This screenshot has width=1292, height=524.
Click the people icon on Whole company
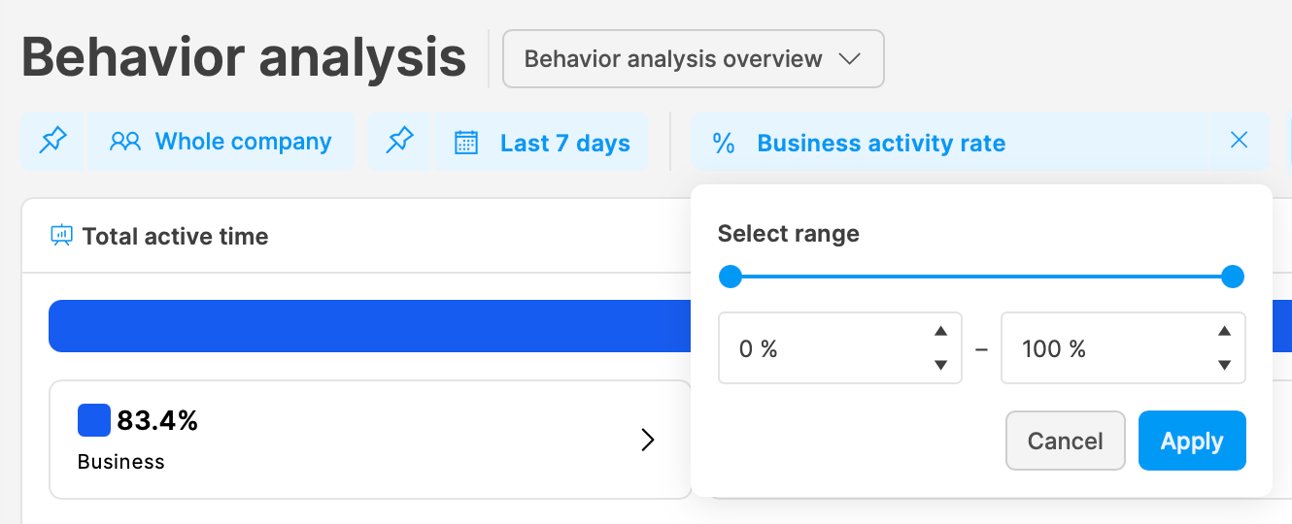[125, 142]
